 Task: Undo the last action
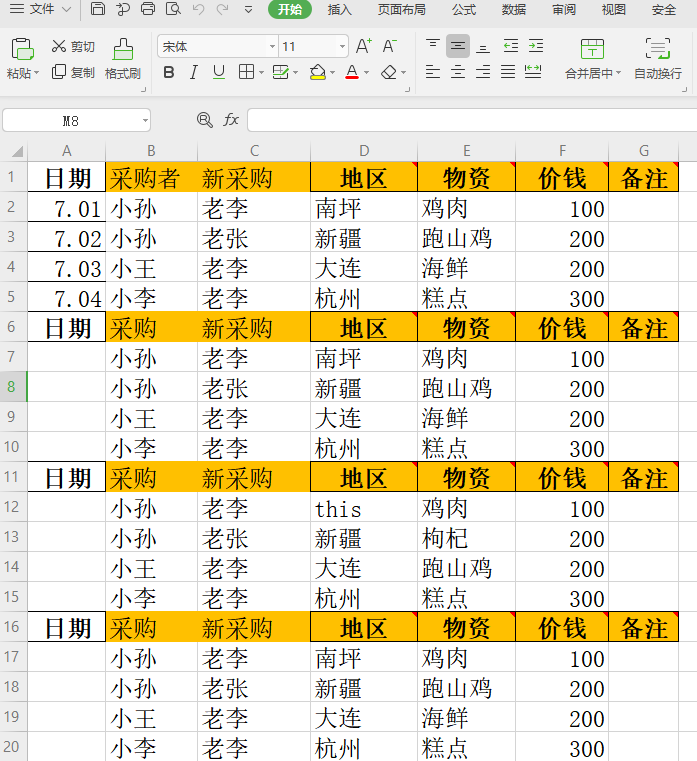(198, 9)
